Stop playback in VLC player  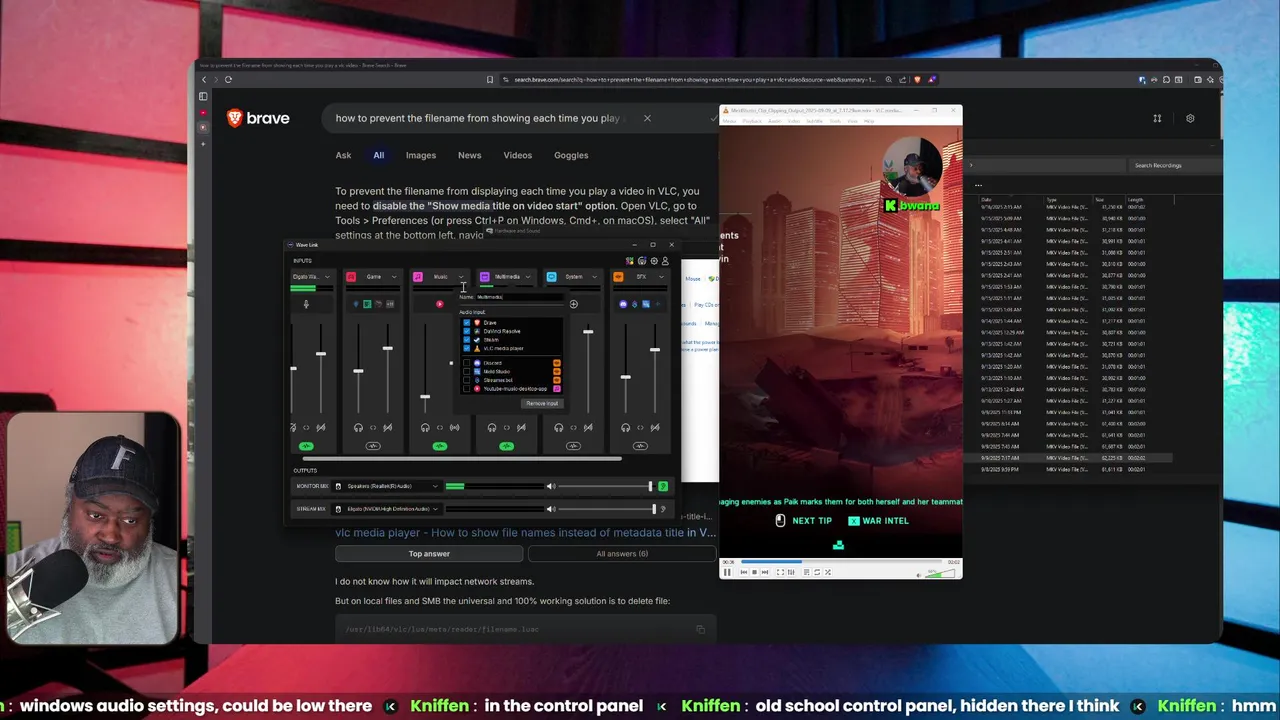click(x=755, y=572)
